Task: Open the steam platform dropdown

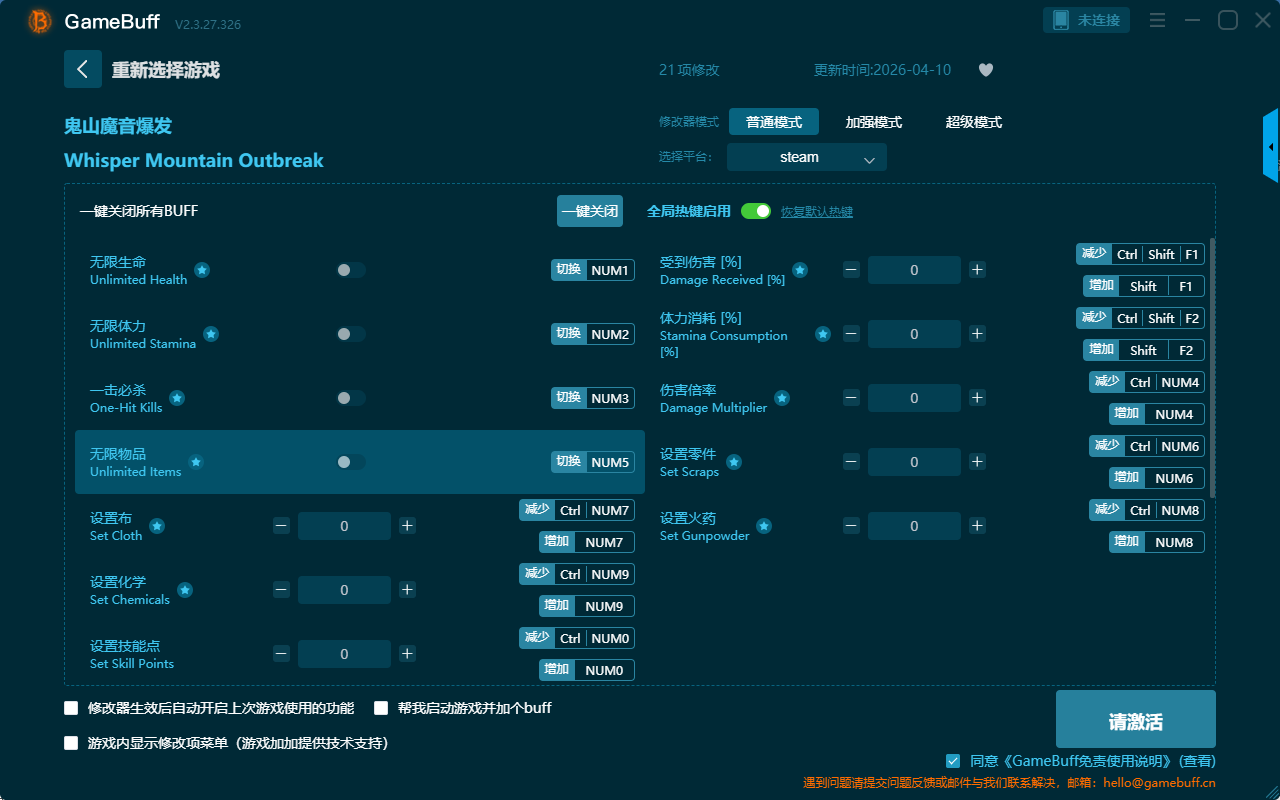Action: coord(806,157)
